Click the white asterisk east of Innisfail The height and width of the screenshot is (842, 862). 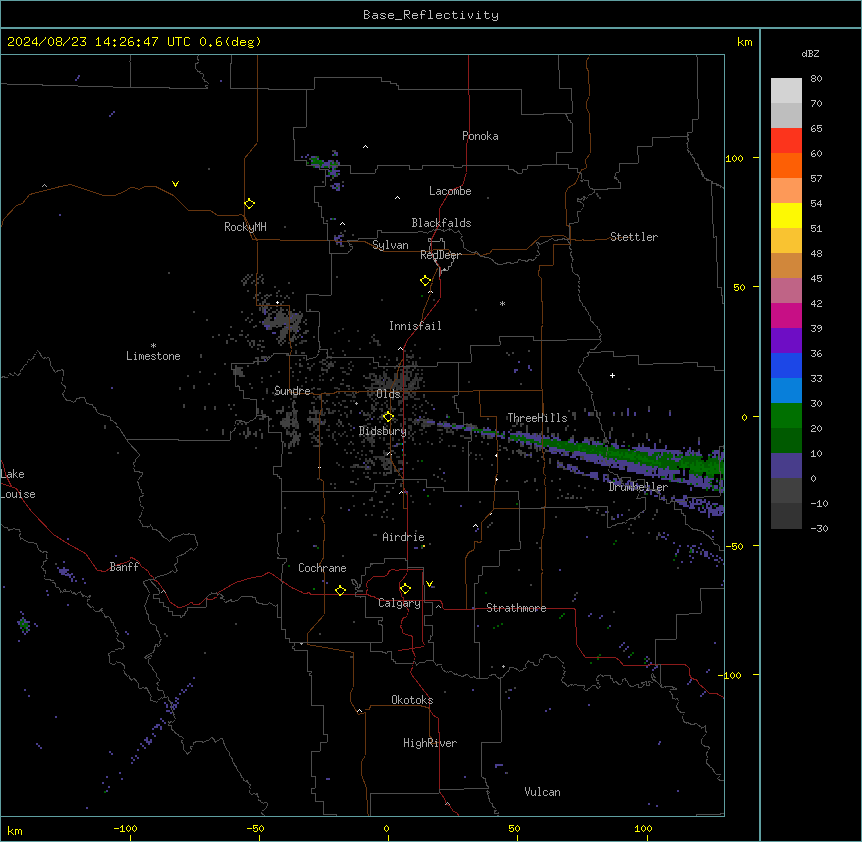click(502, 303)
